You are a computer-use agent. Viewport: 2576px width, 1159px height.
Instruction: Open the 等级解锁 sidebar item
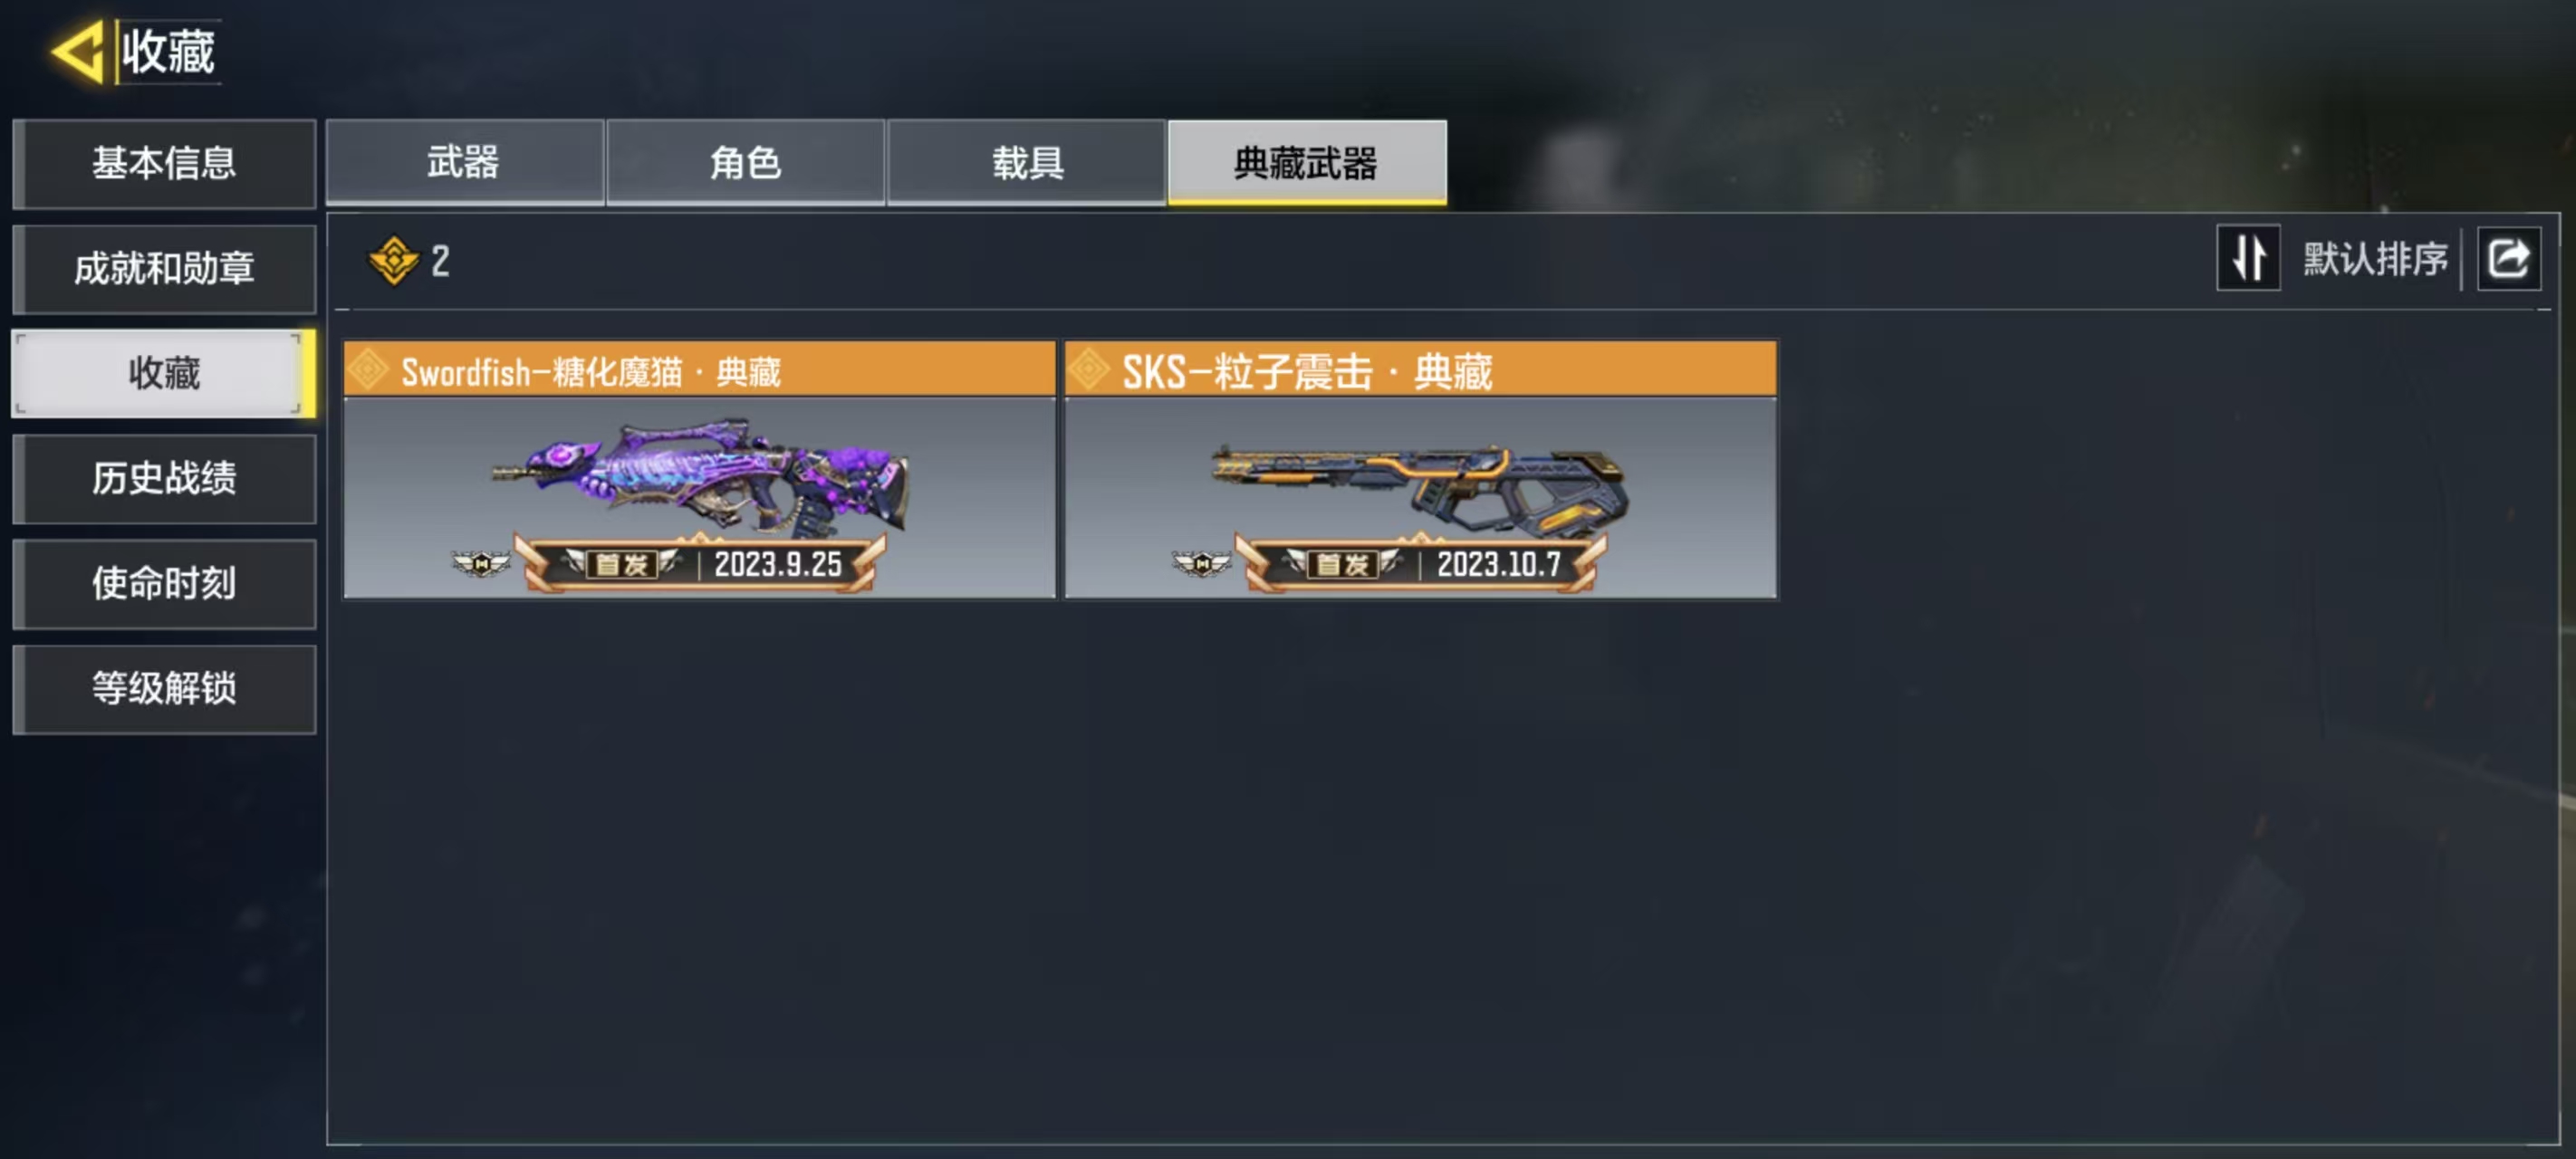click(x=164, y=688)
